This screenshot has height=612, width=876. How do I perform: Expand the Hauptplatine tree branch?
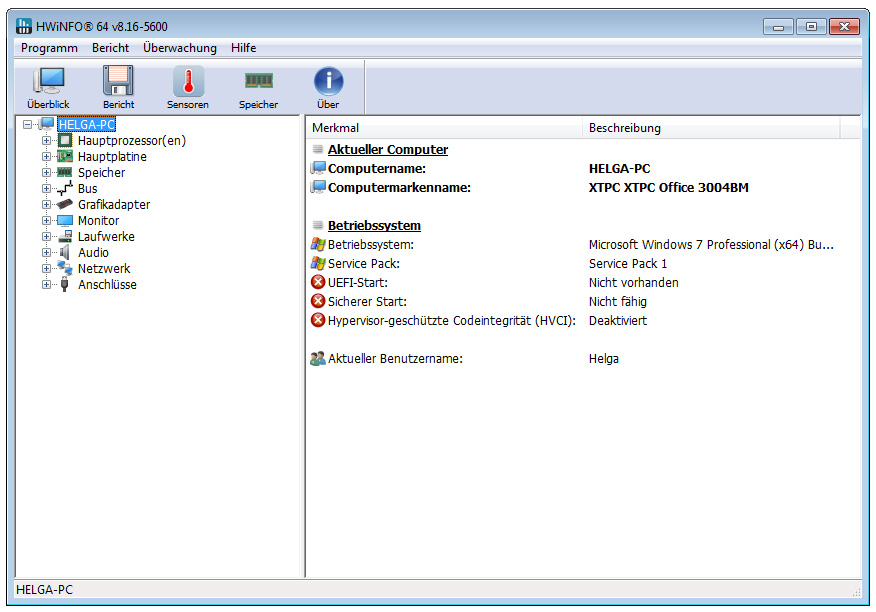(46, 157)
